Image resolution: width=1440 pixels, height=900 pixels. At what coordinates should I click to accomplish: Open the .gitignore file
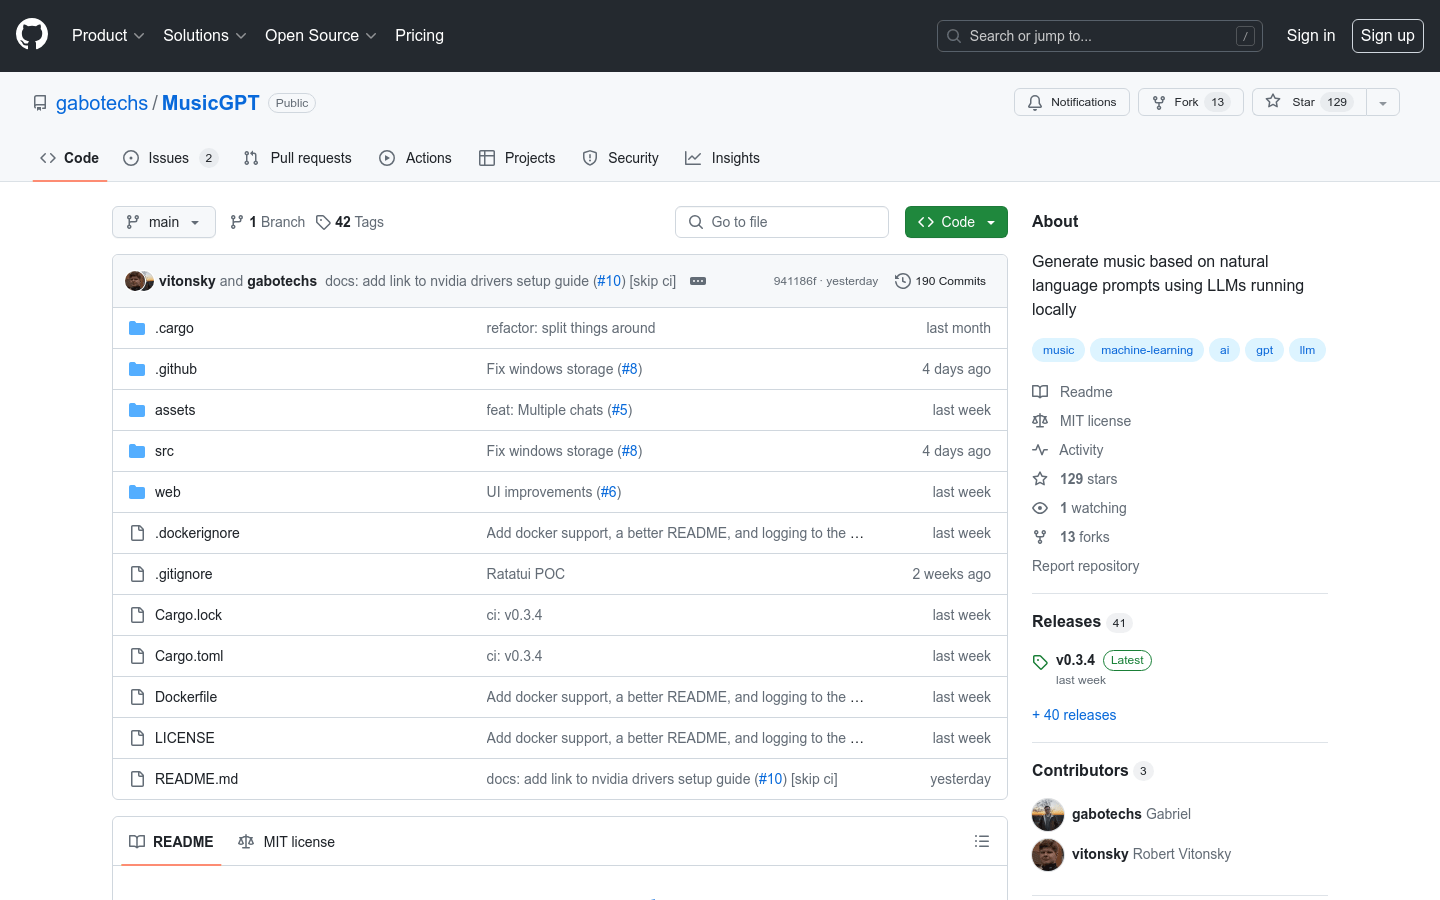[183, 574]
